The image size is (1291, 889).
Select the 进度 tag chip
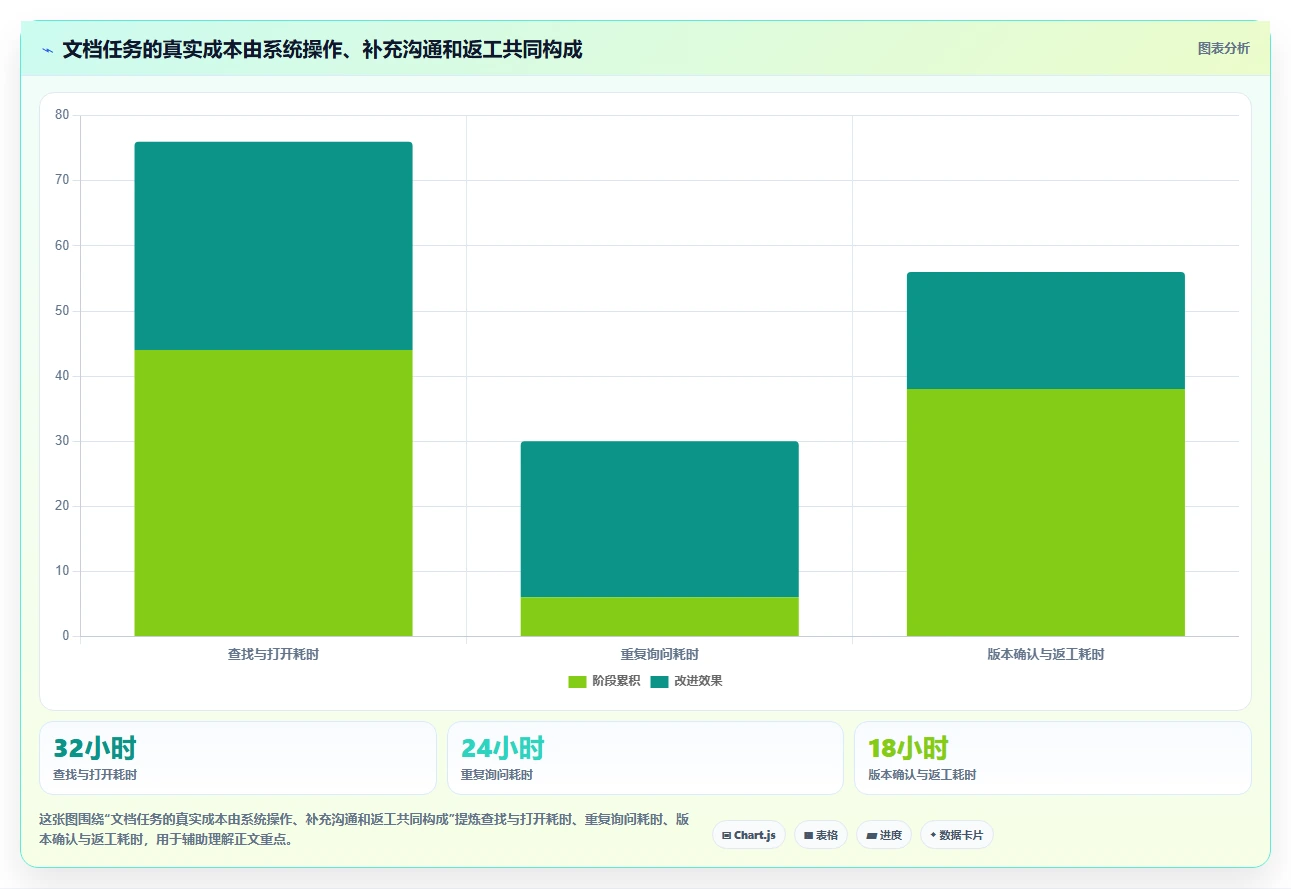point(884,835)
